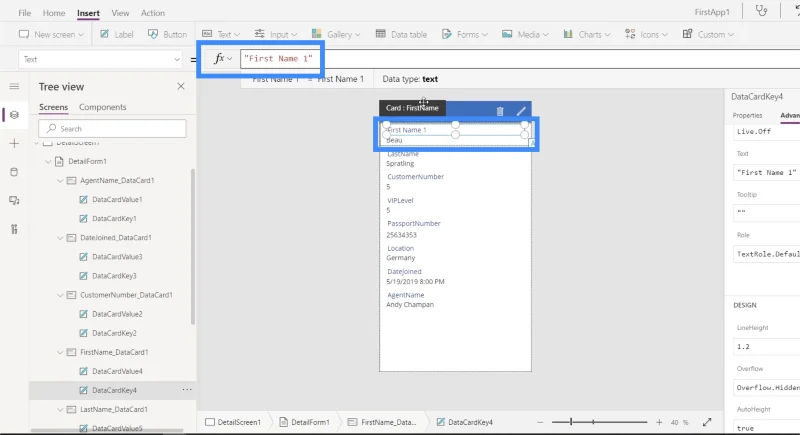Open the Custom dropdown

(708, 34)
